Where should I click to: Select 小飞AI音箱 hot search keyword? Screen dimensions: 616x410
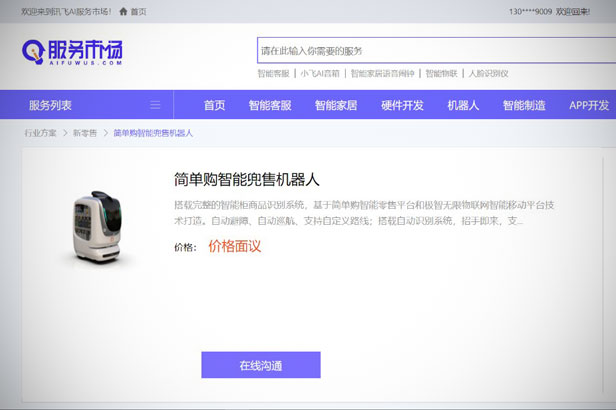click(x=320, y=73)
